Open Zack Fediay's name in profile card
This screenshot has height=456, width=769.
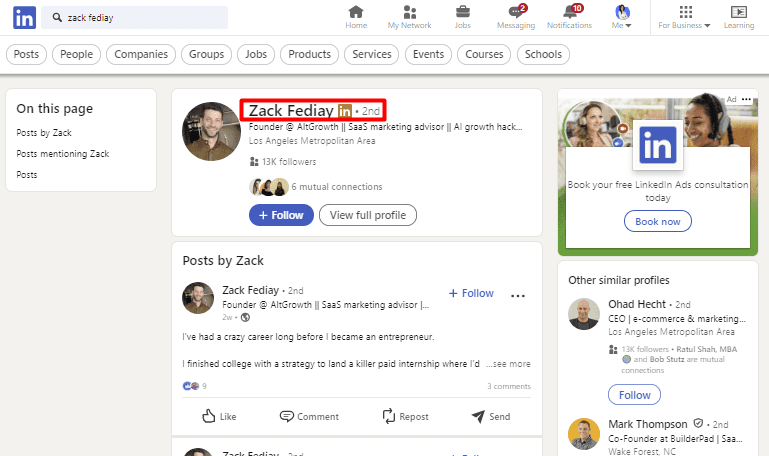click(291, 111)
